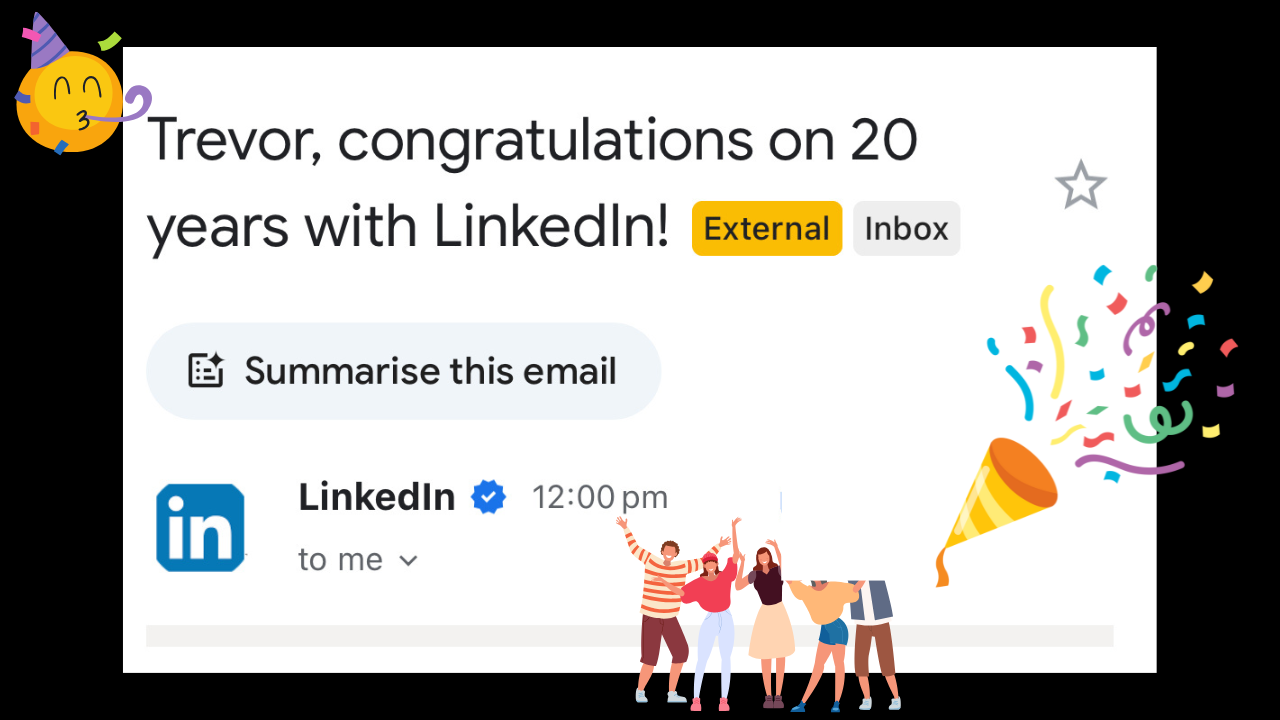Expand recipient details chevron
This screenshot has height=720, width=1280.
coord(408,561)
